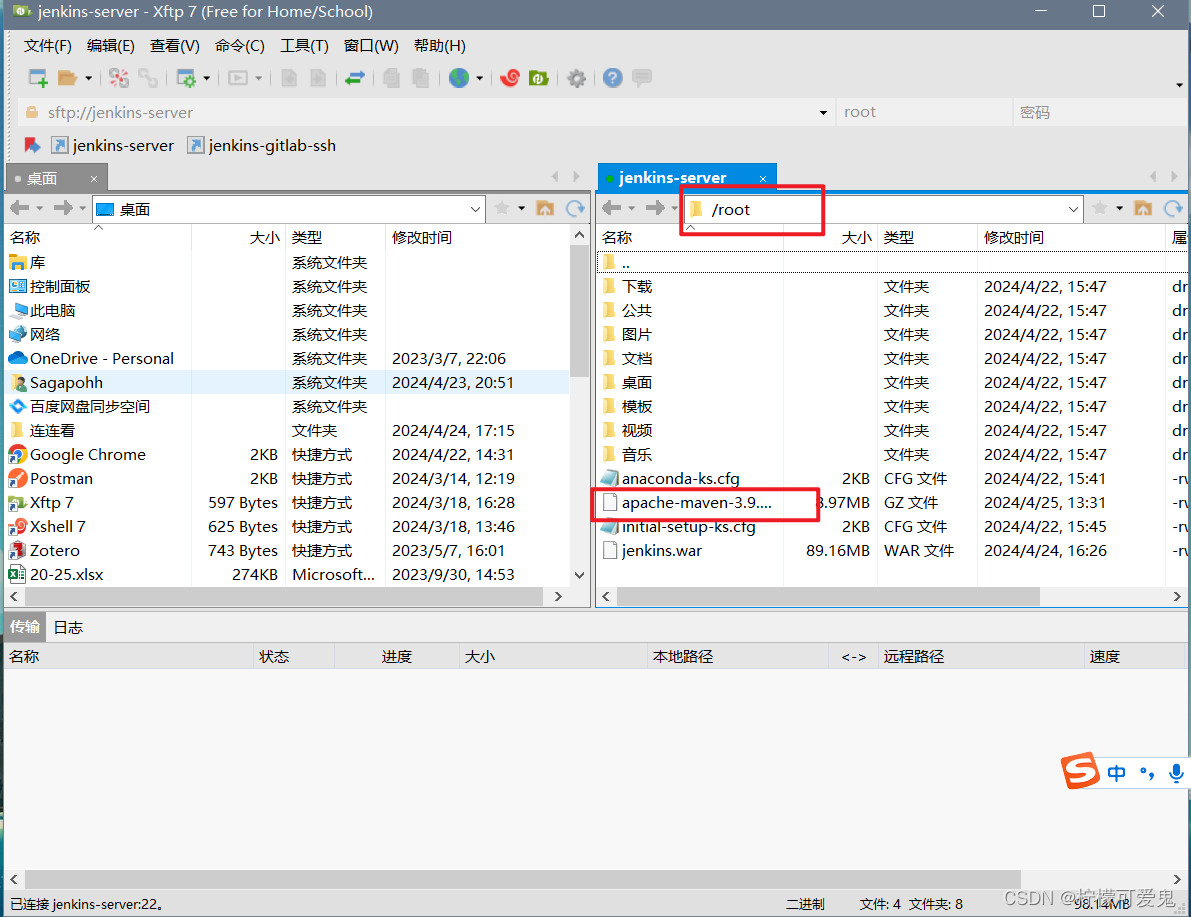
Task: Sort remote files by 类型 header
Action: coord(927,238)
